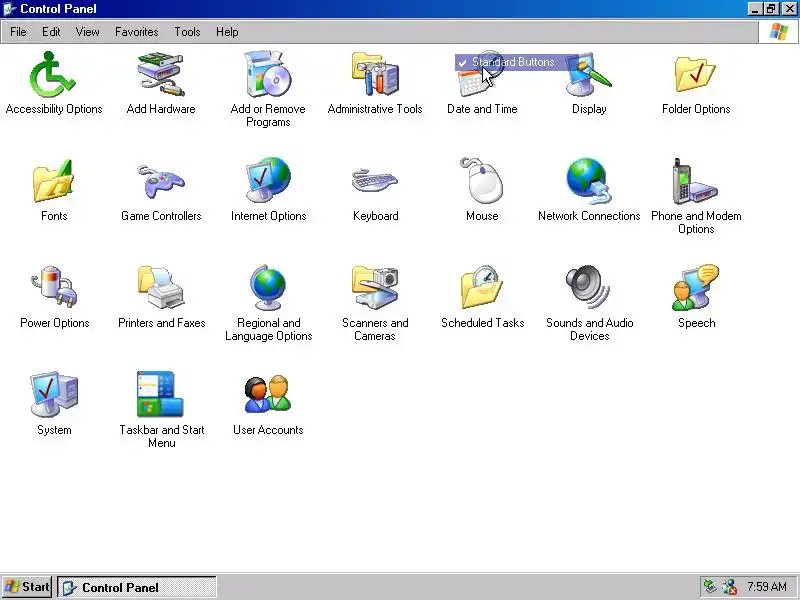This screenshot has width=800, height=600.
Task: Open the Speech icon
Action: coord(696,289)
